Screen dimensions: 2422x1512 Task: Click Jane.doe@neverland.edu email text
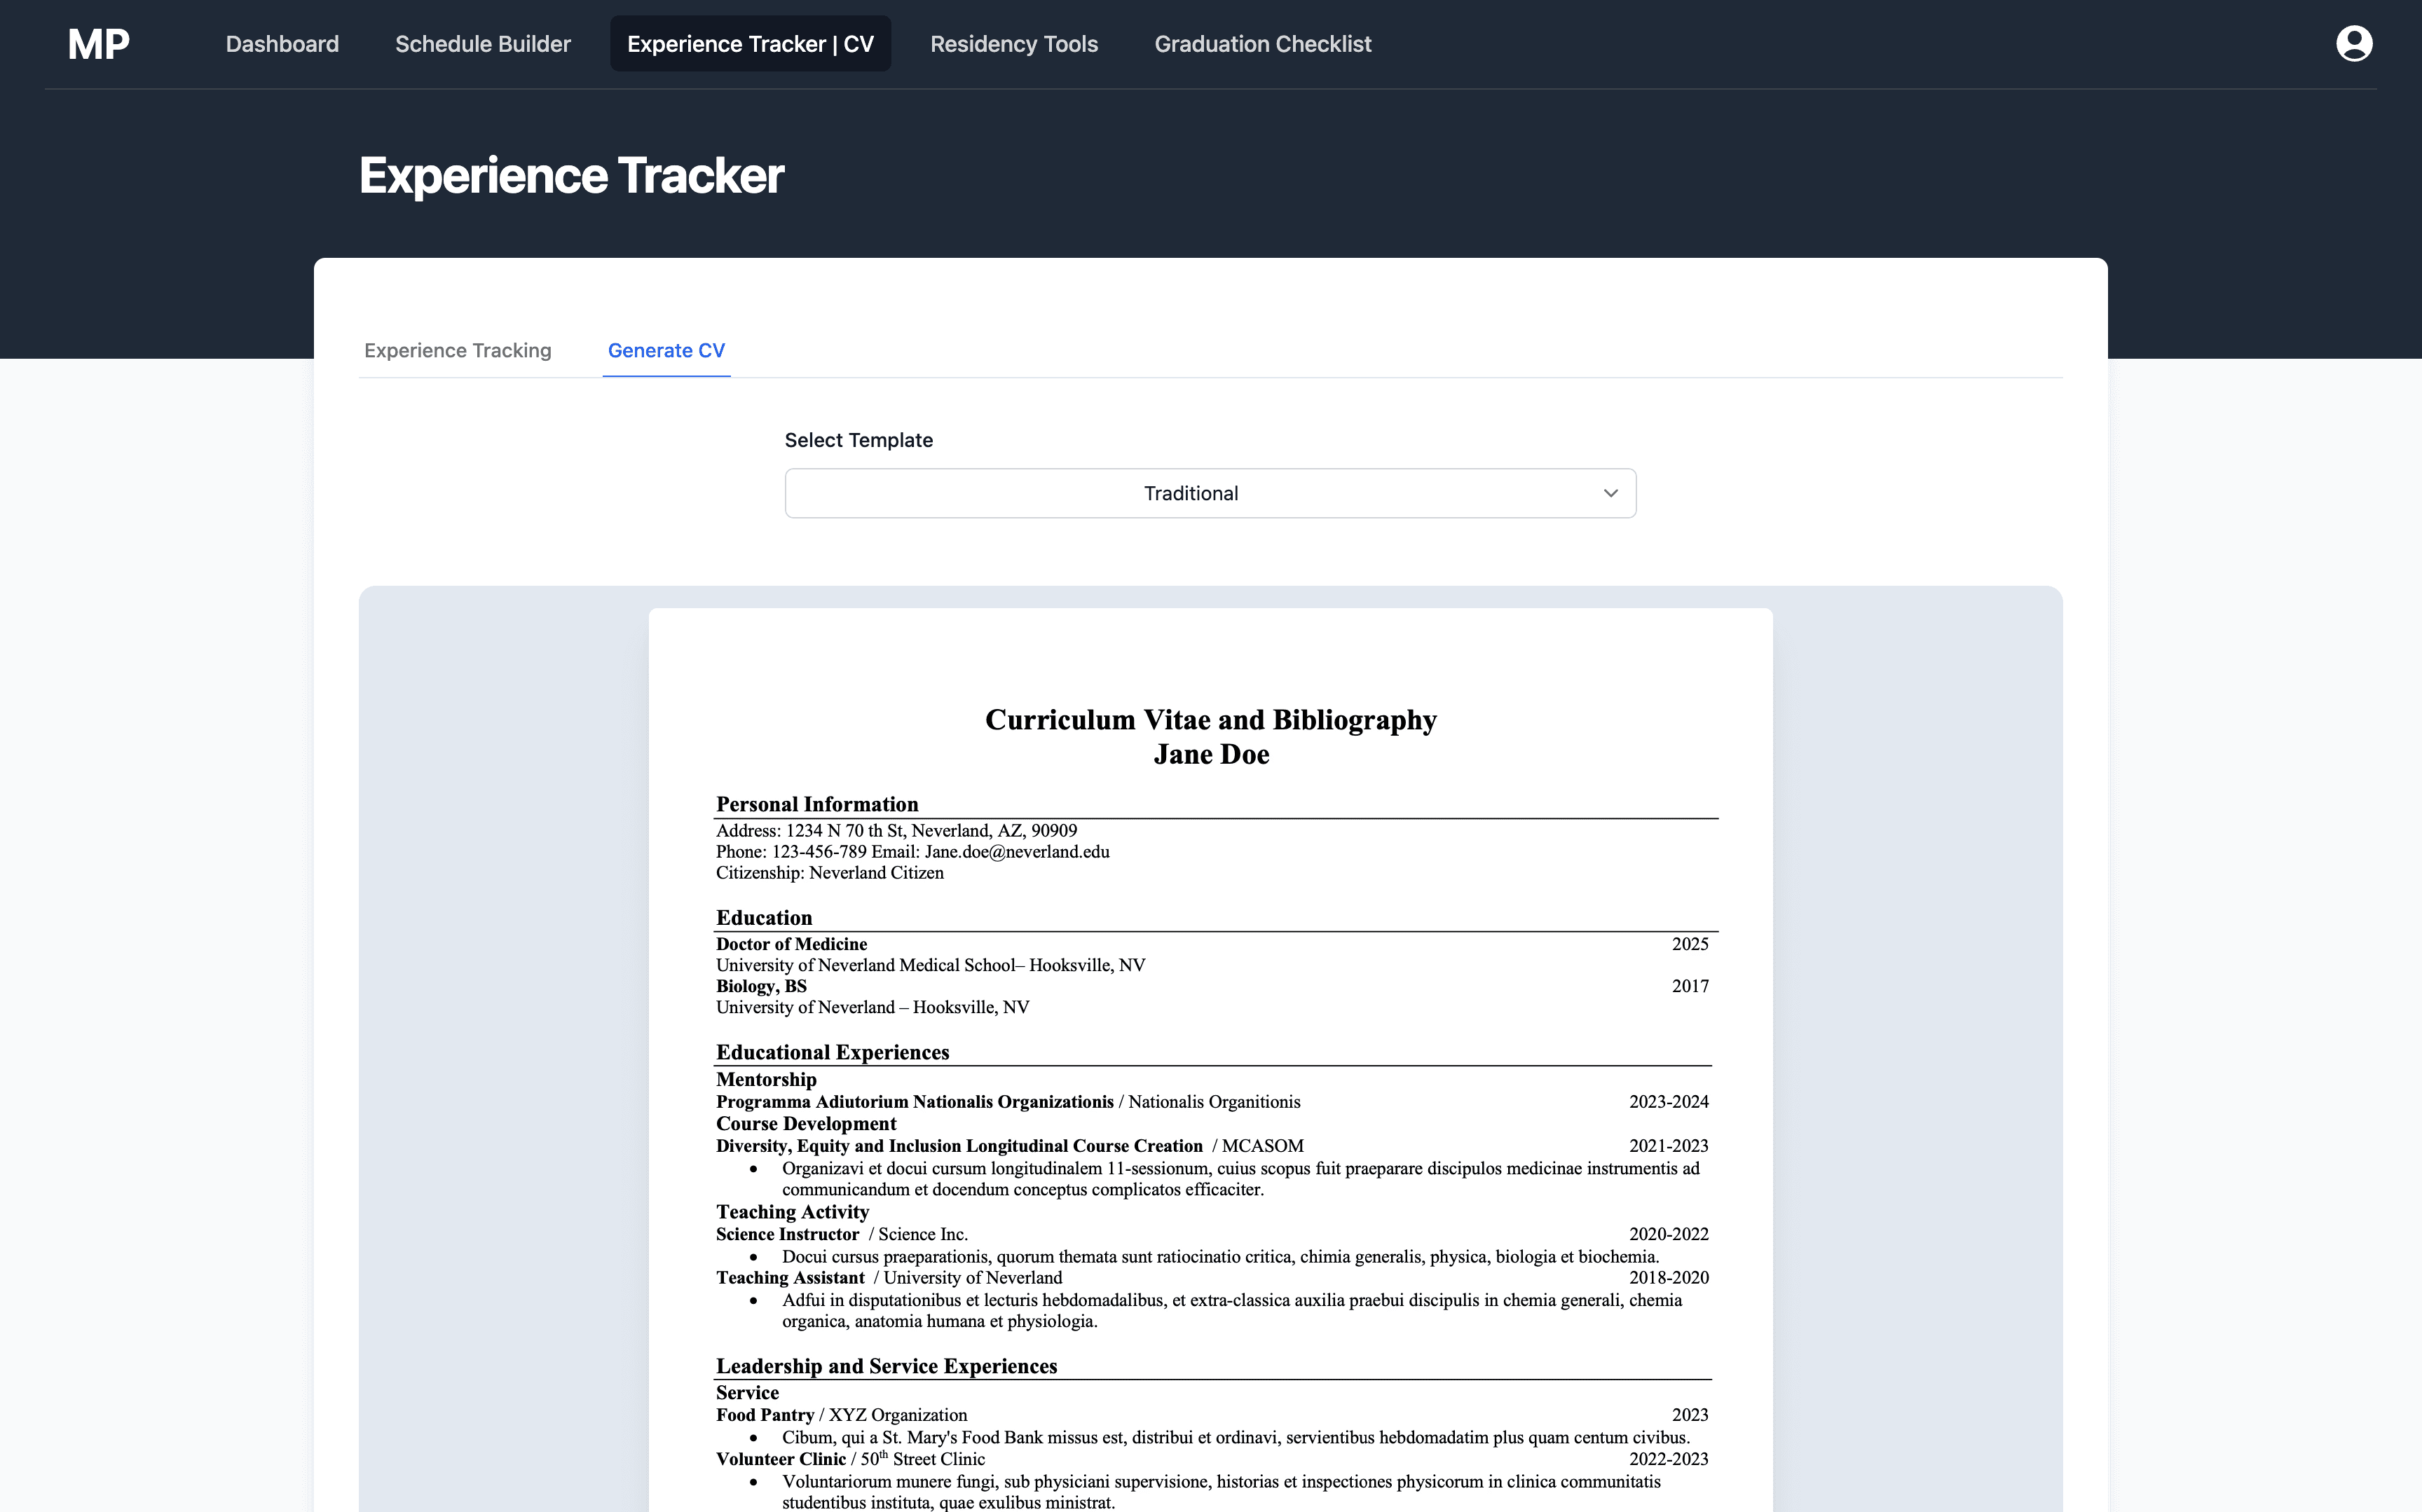(x=1017, y=852)
